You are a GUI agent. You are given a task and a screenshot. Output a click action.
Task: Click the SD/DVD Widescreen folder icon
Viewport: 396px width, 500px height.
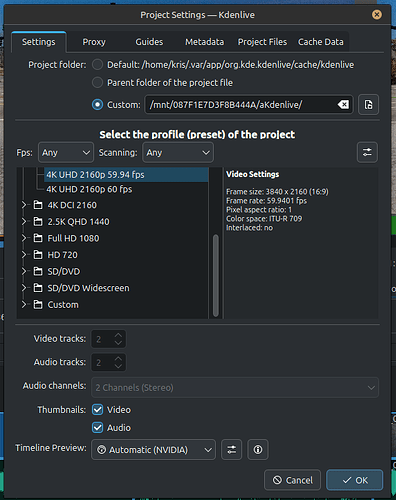[38, 288]
